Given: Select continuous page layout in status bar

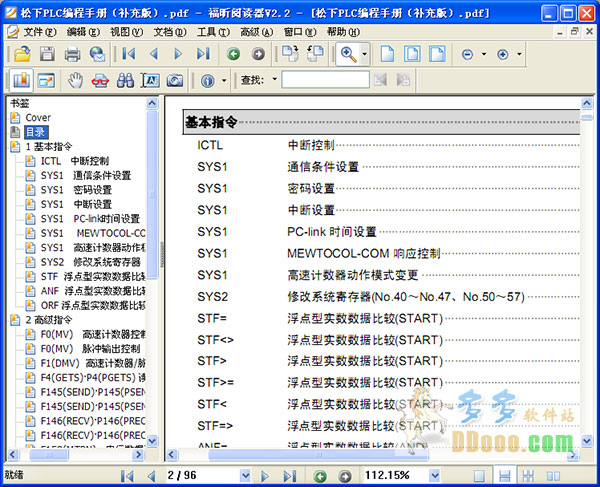Looking at the screenshot, I should pyautogui.click(x=504, y=476).
